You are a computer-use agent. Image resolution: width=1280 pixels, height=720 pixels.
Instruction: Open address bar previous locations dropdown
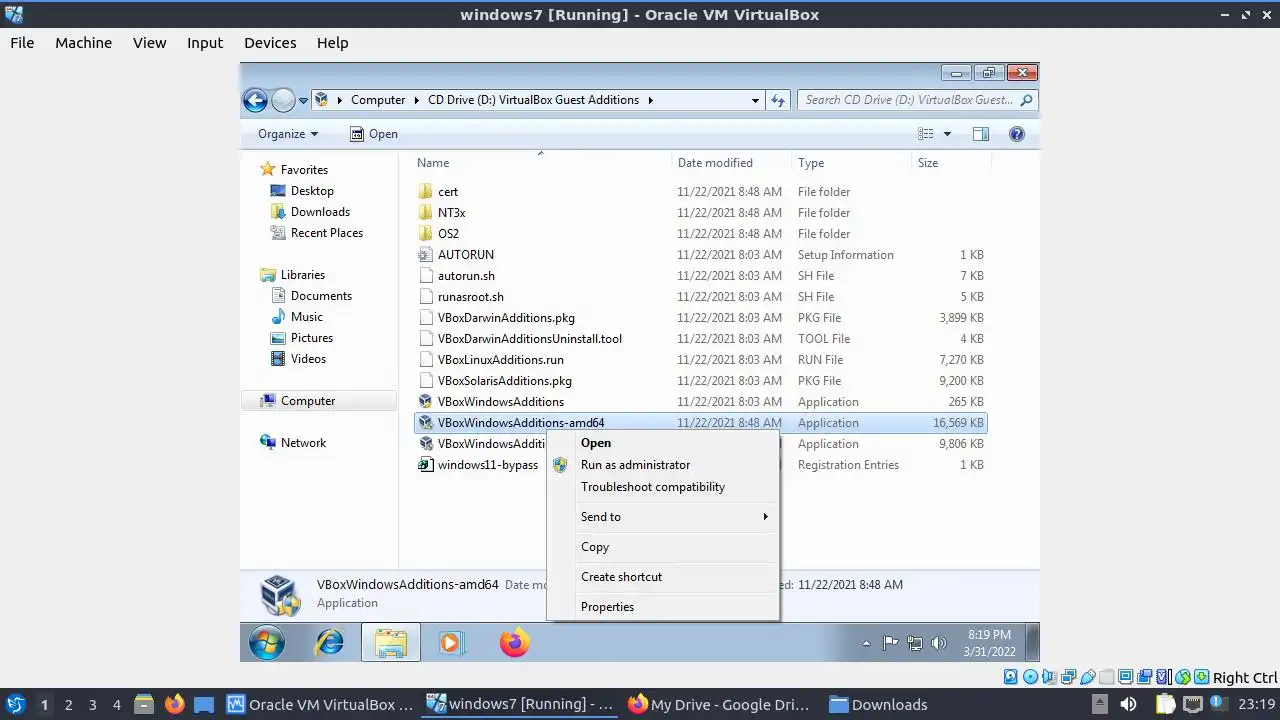[755, 100]
